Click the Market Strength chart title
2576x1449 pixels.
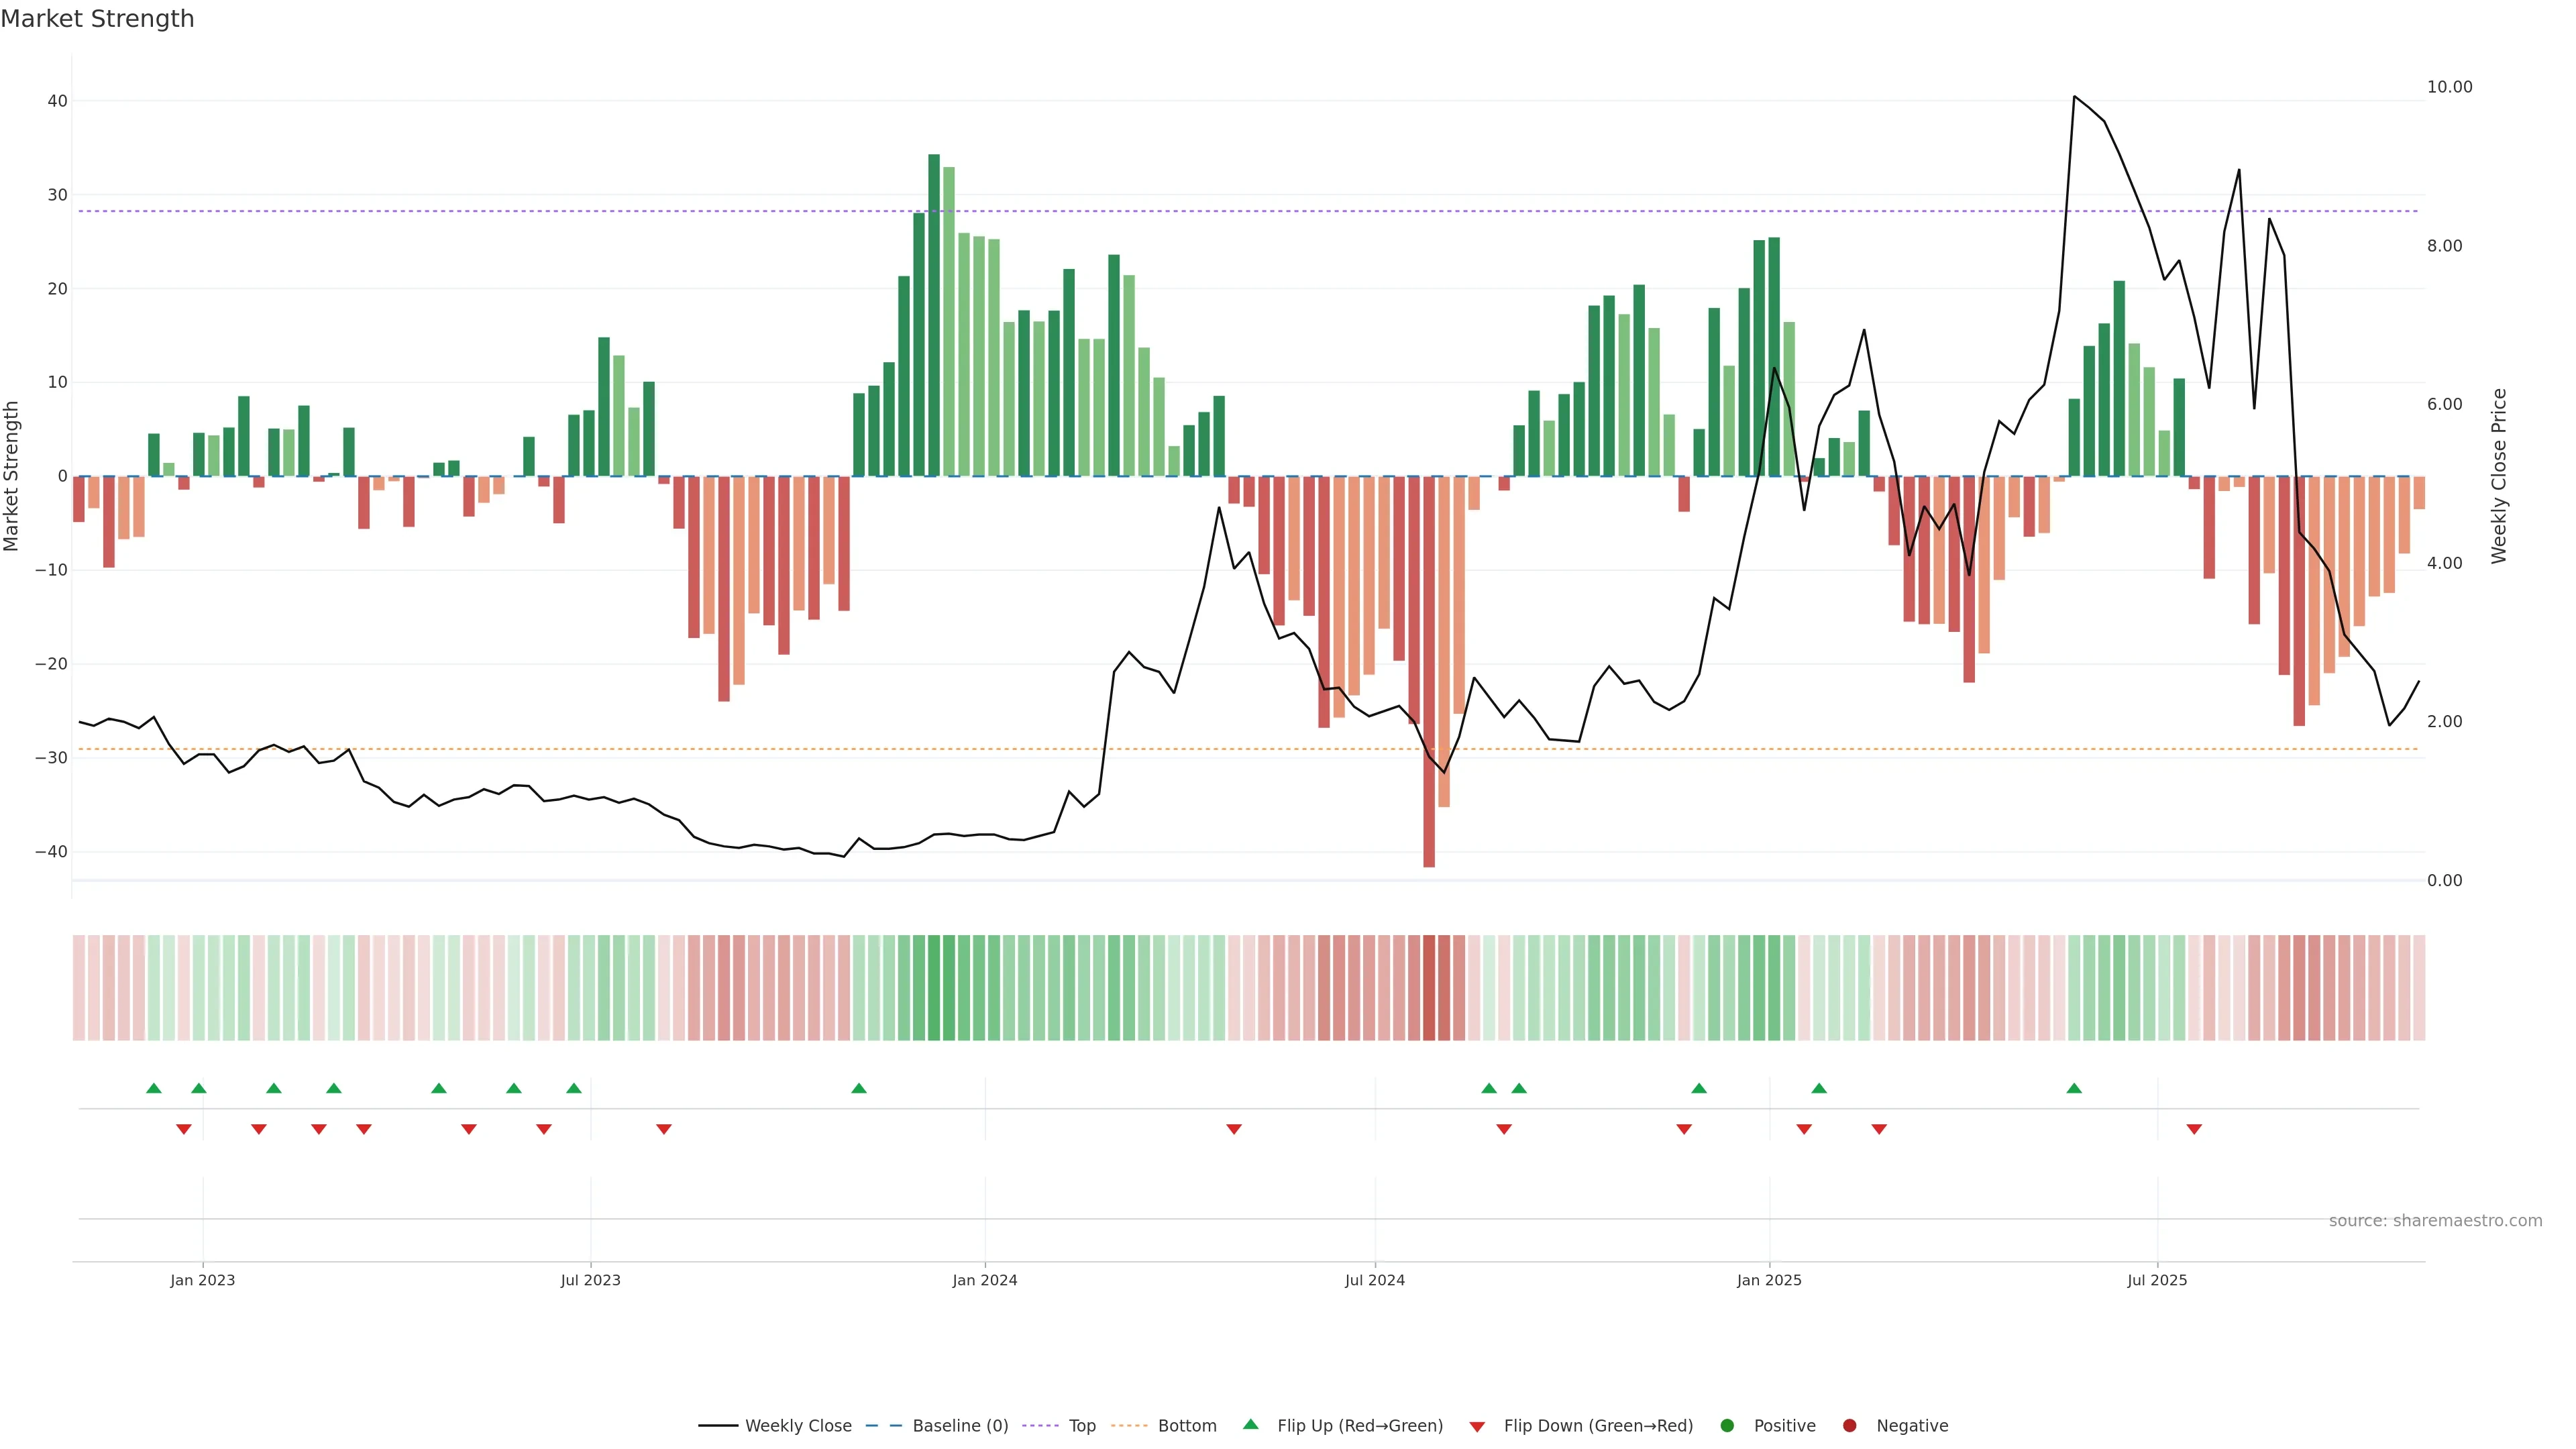pos(98,19)
